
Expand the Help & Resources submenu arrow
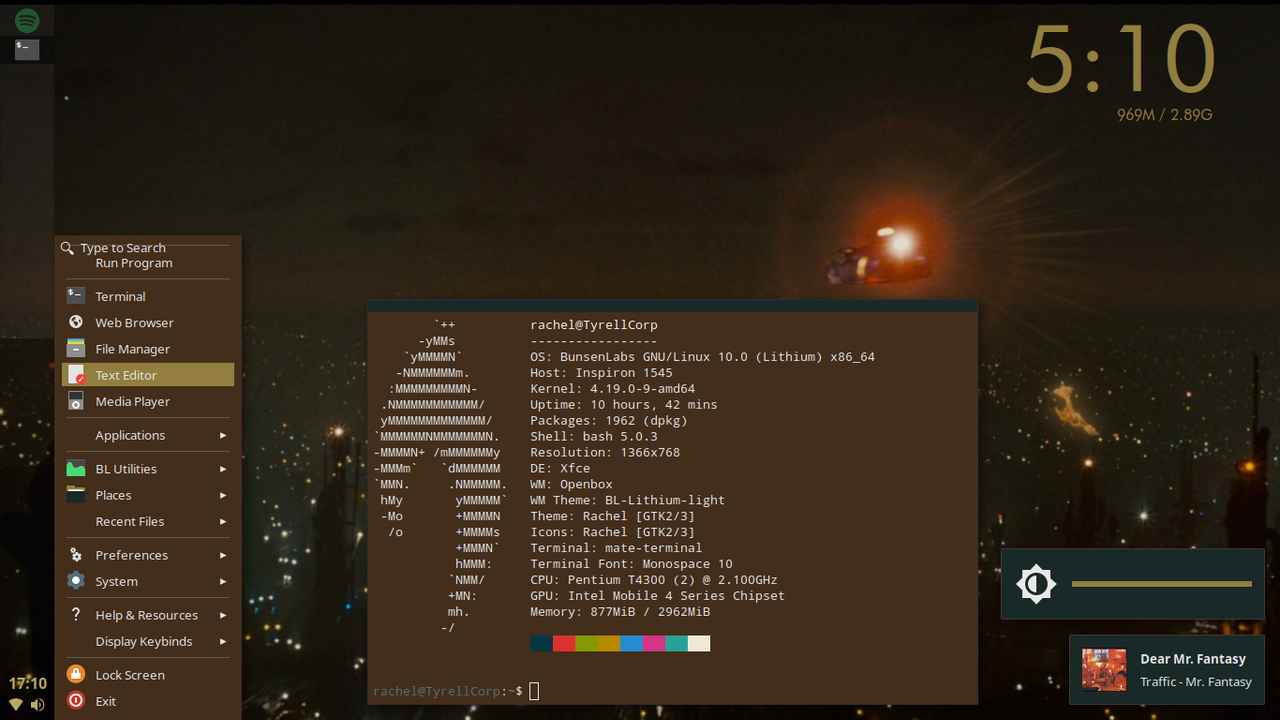click(x=223, y=615)
